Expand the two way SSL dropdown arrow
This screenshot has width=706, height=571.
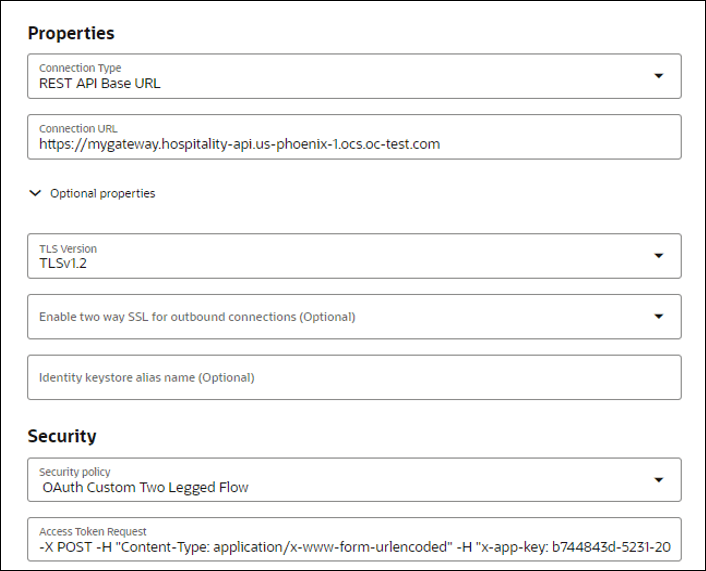tap(658, 317)
